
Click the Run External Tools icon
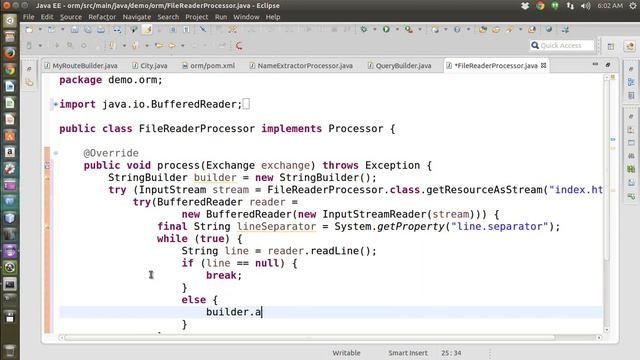point(409,29)
